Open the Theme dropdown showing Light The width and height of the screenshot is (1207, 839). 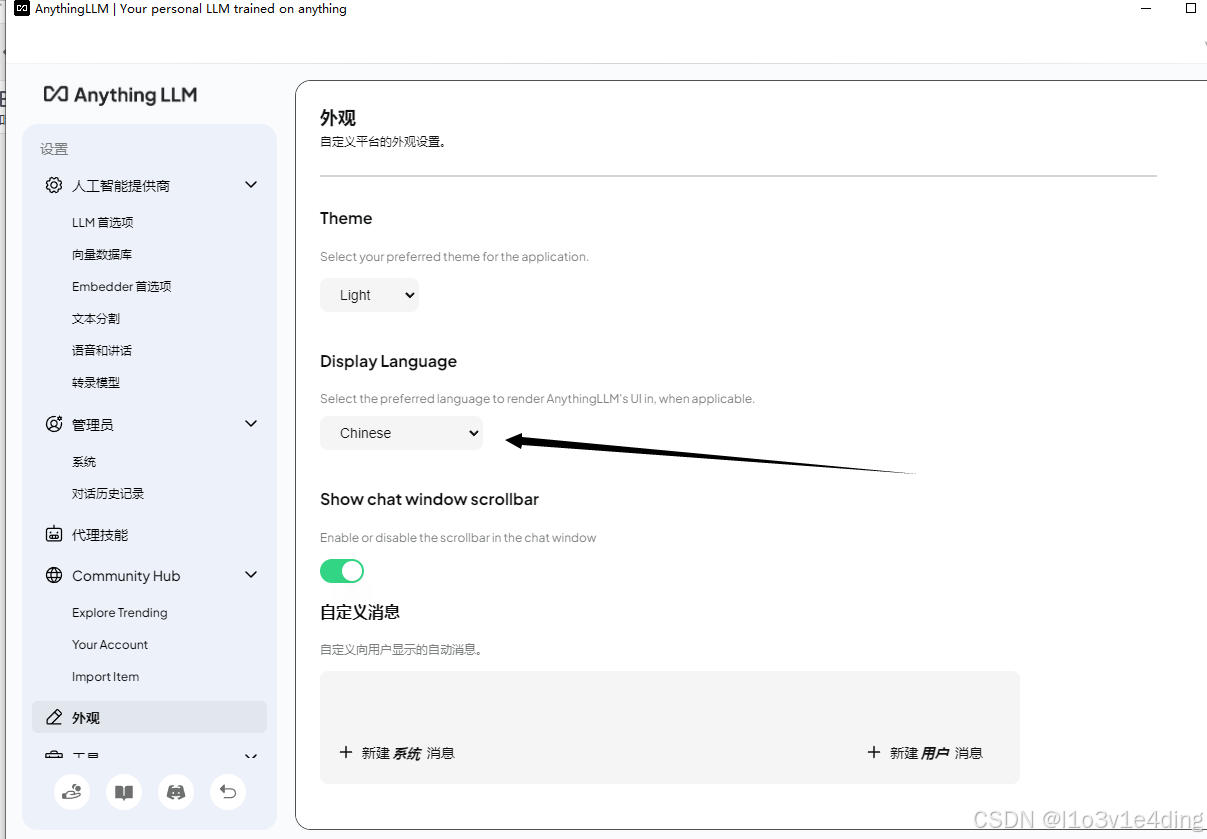[x=369, y=295]
